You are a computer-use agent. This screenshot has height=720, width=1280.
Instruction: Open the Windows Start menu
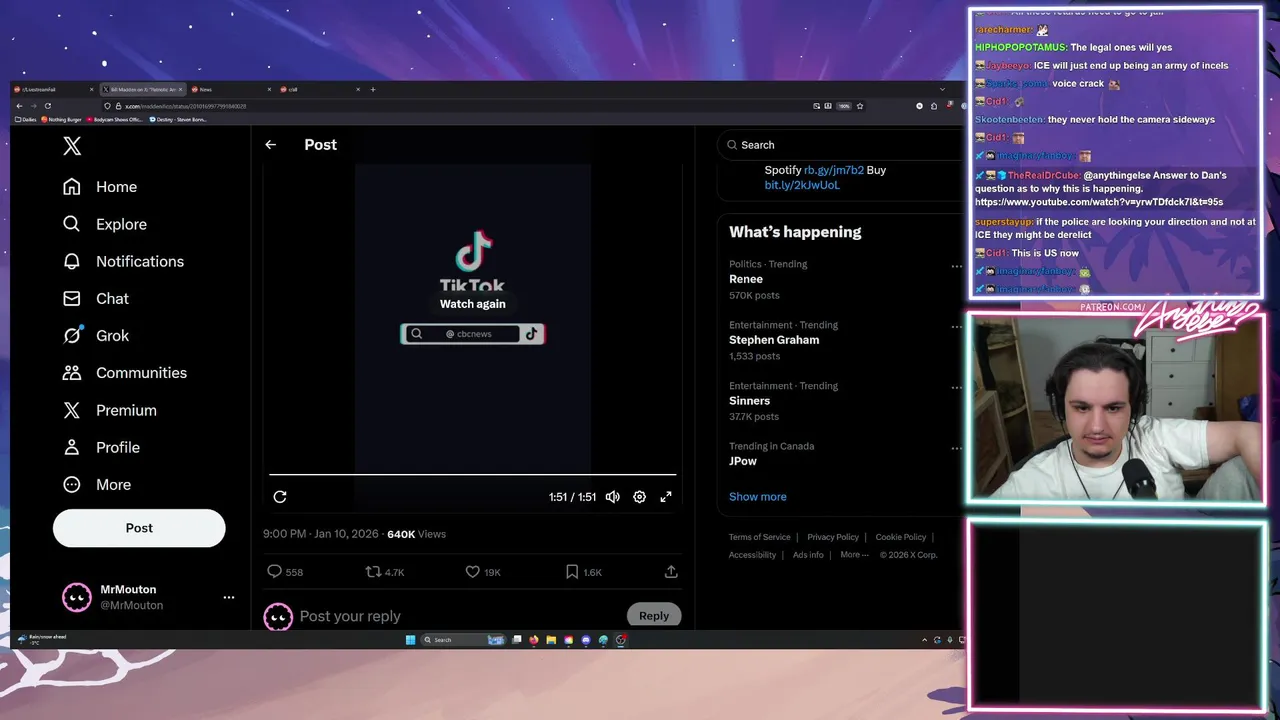click(x=410, y=640)
